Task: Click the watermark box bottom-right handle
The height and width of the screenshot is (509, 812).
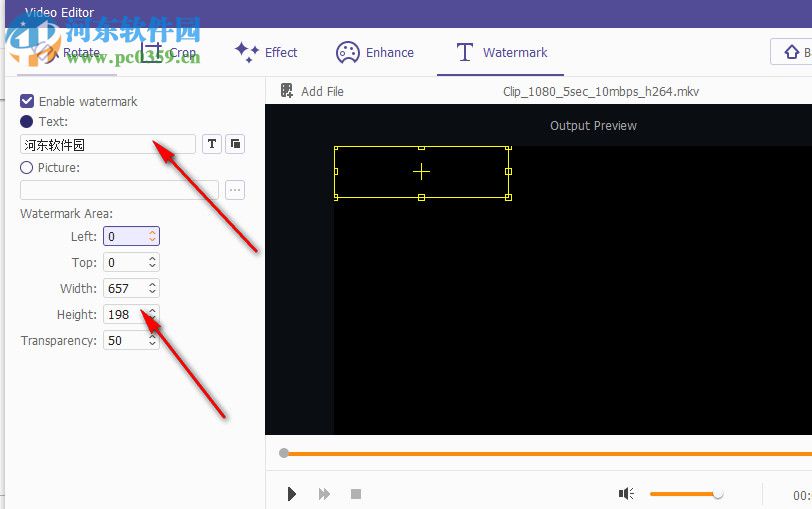Action: click(x=508, y=197)
